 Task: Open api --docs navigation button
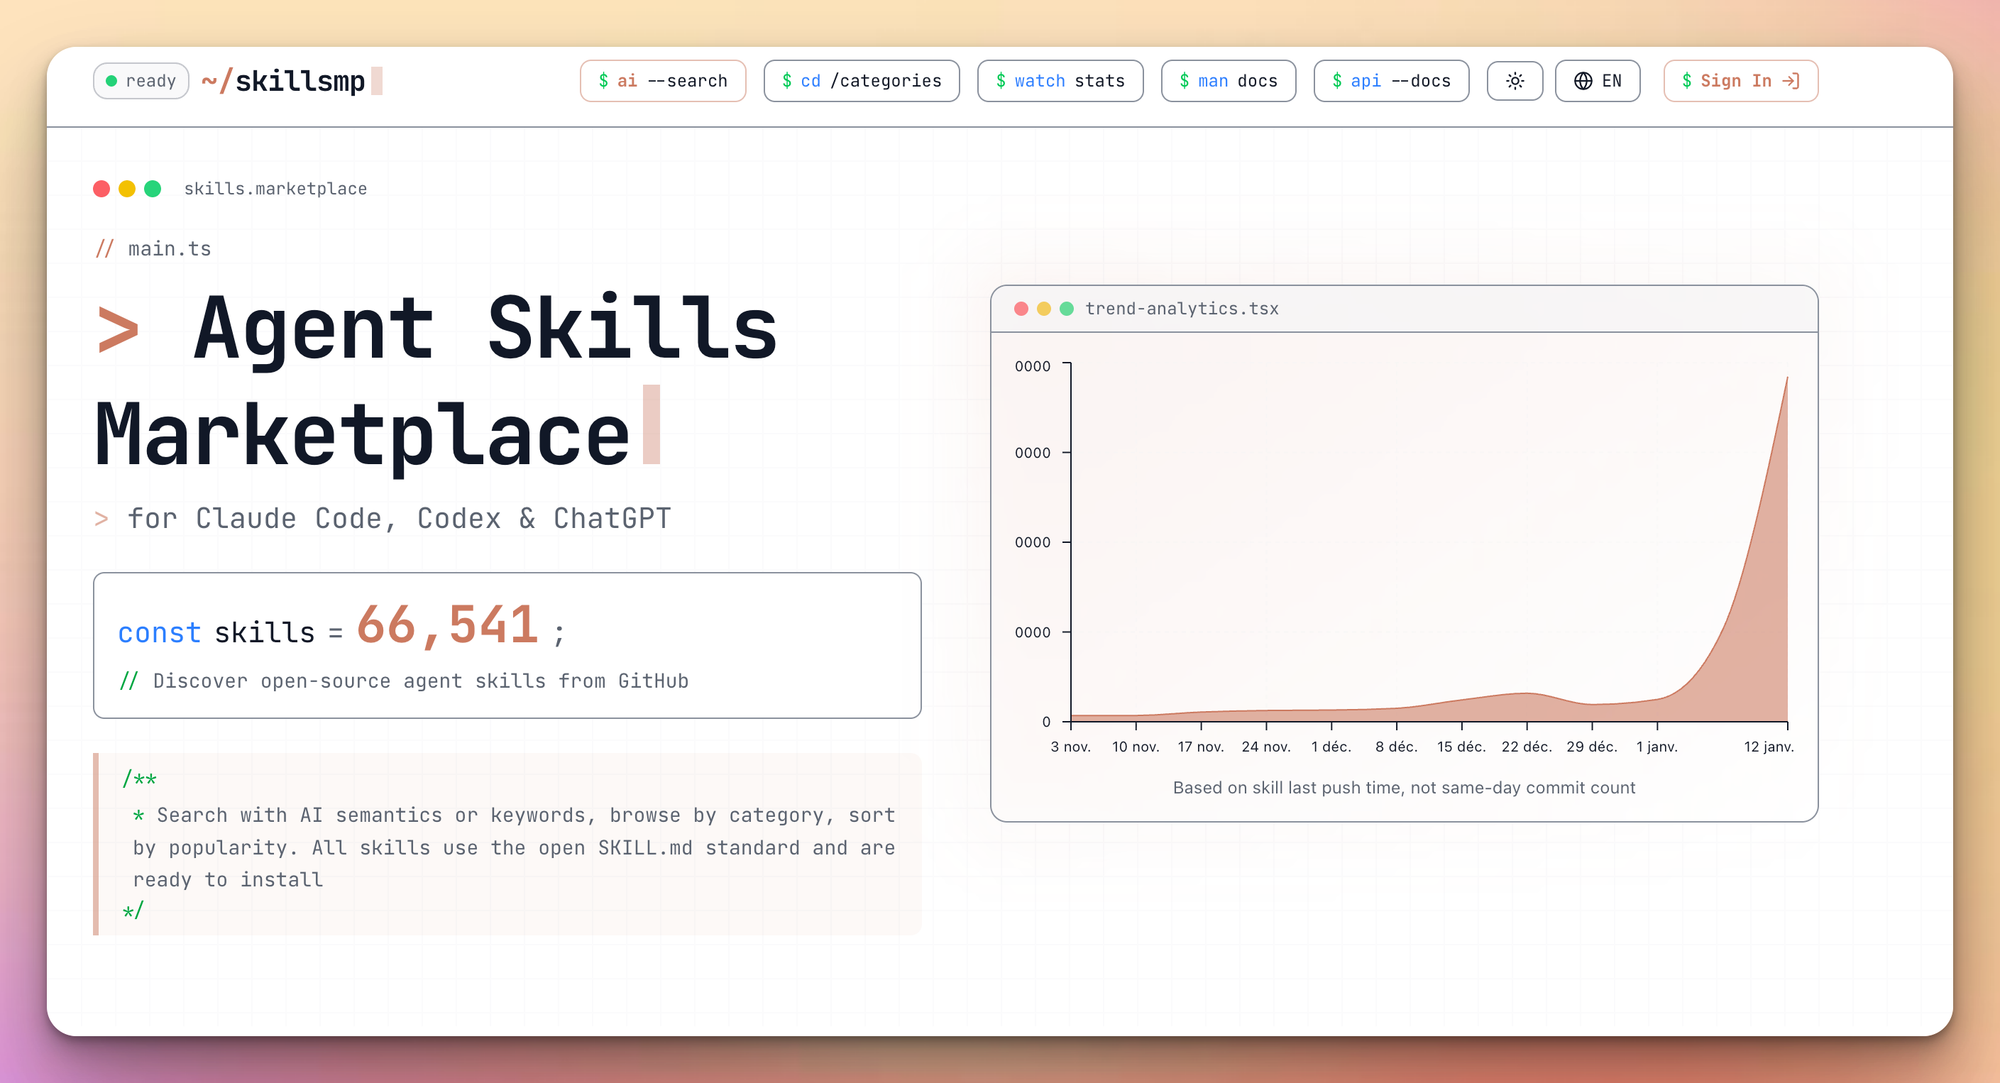pos(1391,81)
